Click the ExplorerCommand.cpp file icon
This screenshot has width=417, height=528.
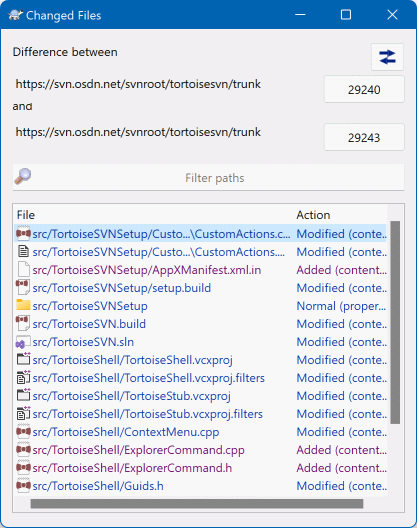[x=23, y=450]
